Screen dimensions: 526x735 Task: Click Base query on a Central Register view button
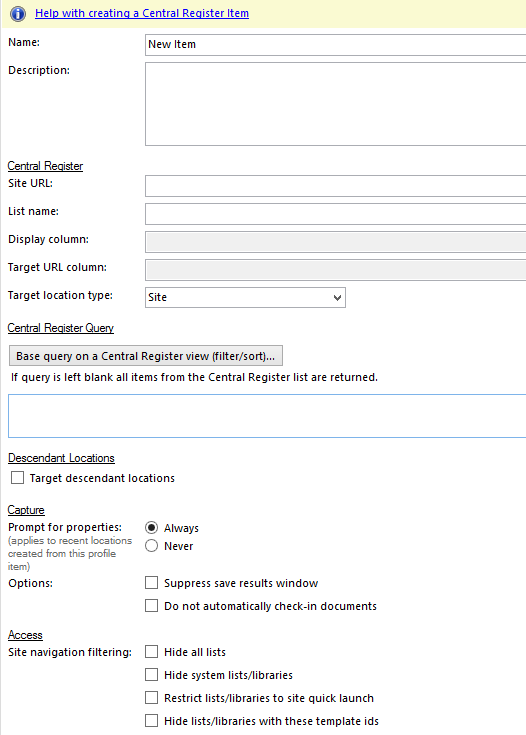click(x=146, y=356)
